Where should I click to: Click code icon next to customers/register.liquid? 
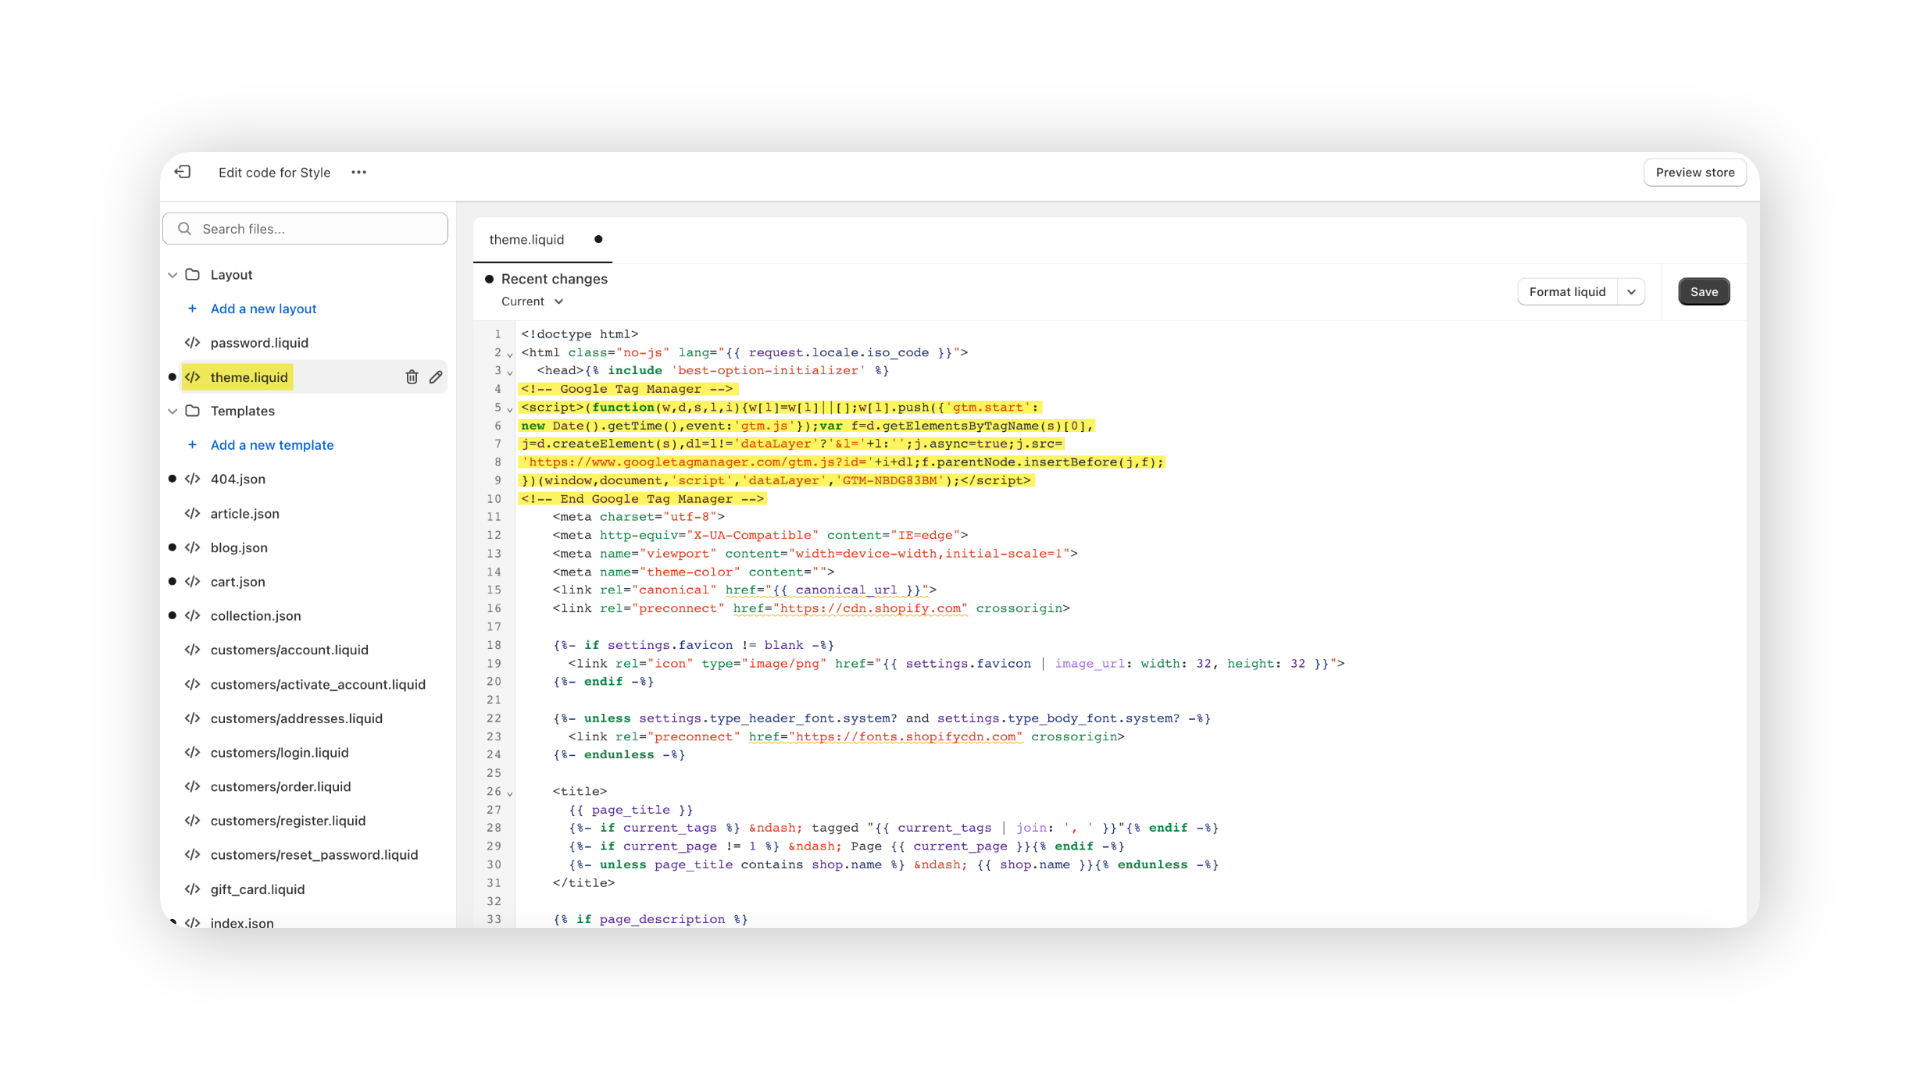[x=192, y=821]
